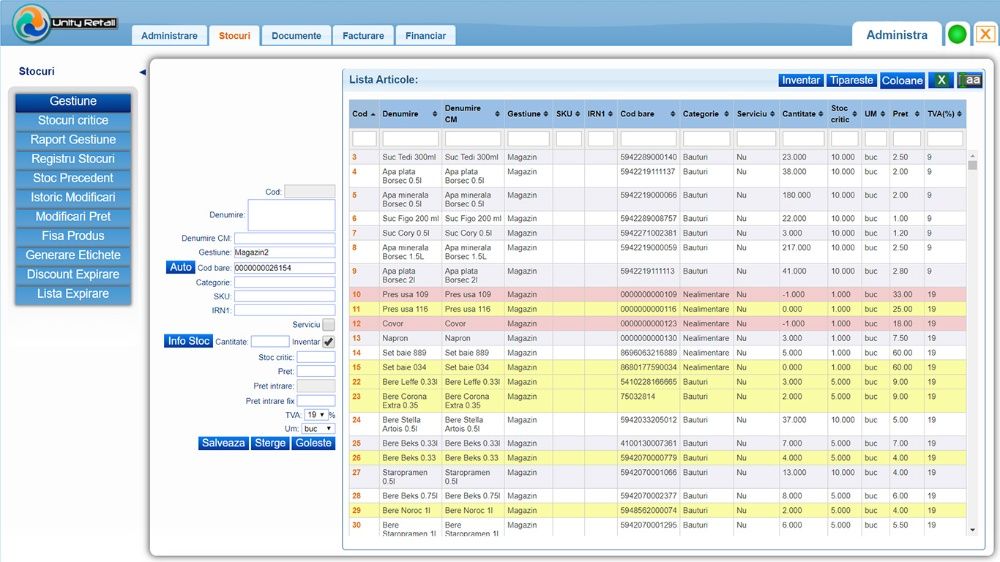Collapse the Stocuri sidebar arrow
This screenshot has width=1000, height=562.
(x=142, y=72)
